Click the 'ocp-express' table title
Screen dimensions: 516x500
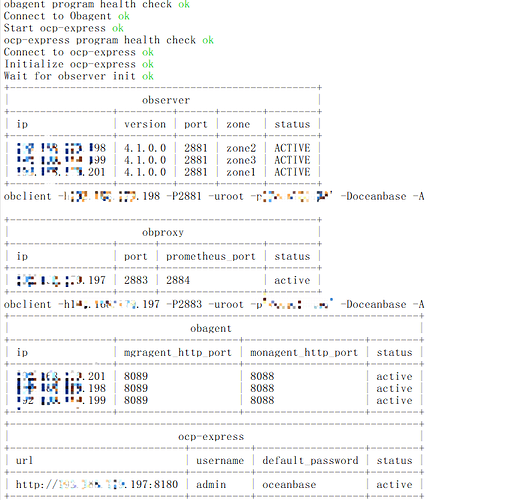tap(211, 436)
